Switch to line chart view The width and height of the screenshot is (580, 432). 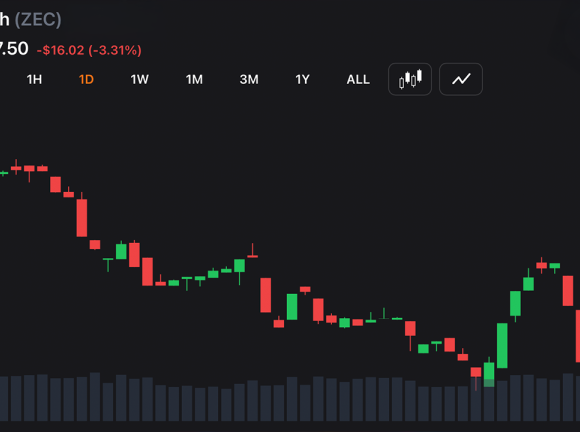pyautogui.click(x=461, y=79)
